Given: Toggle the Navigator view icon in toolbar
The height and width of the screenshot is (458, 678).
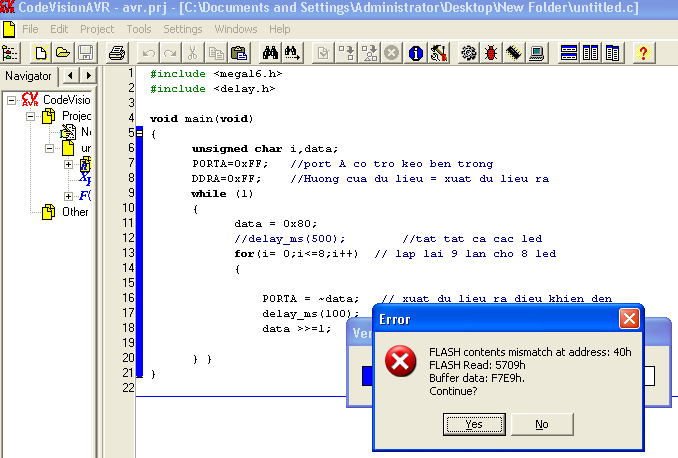Looking at the screenshot, I should tap(10, 53).
